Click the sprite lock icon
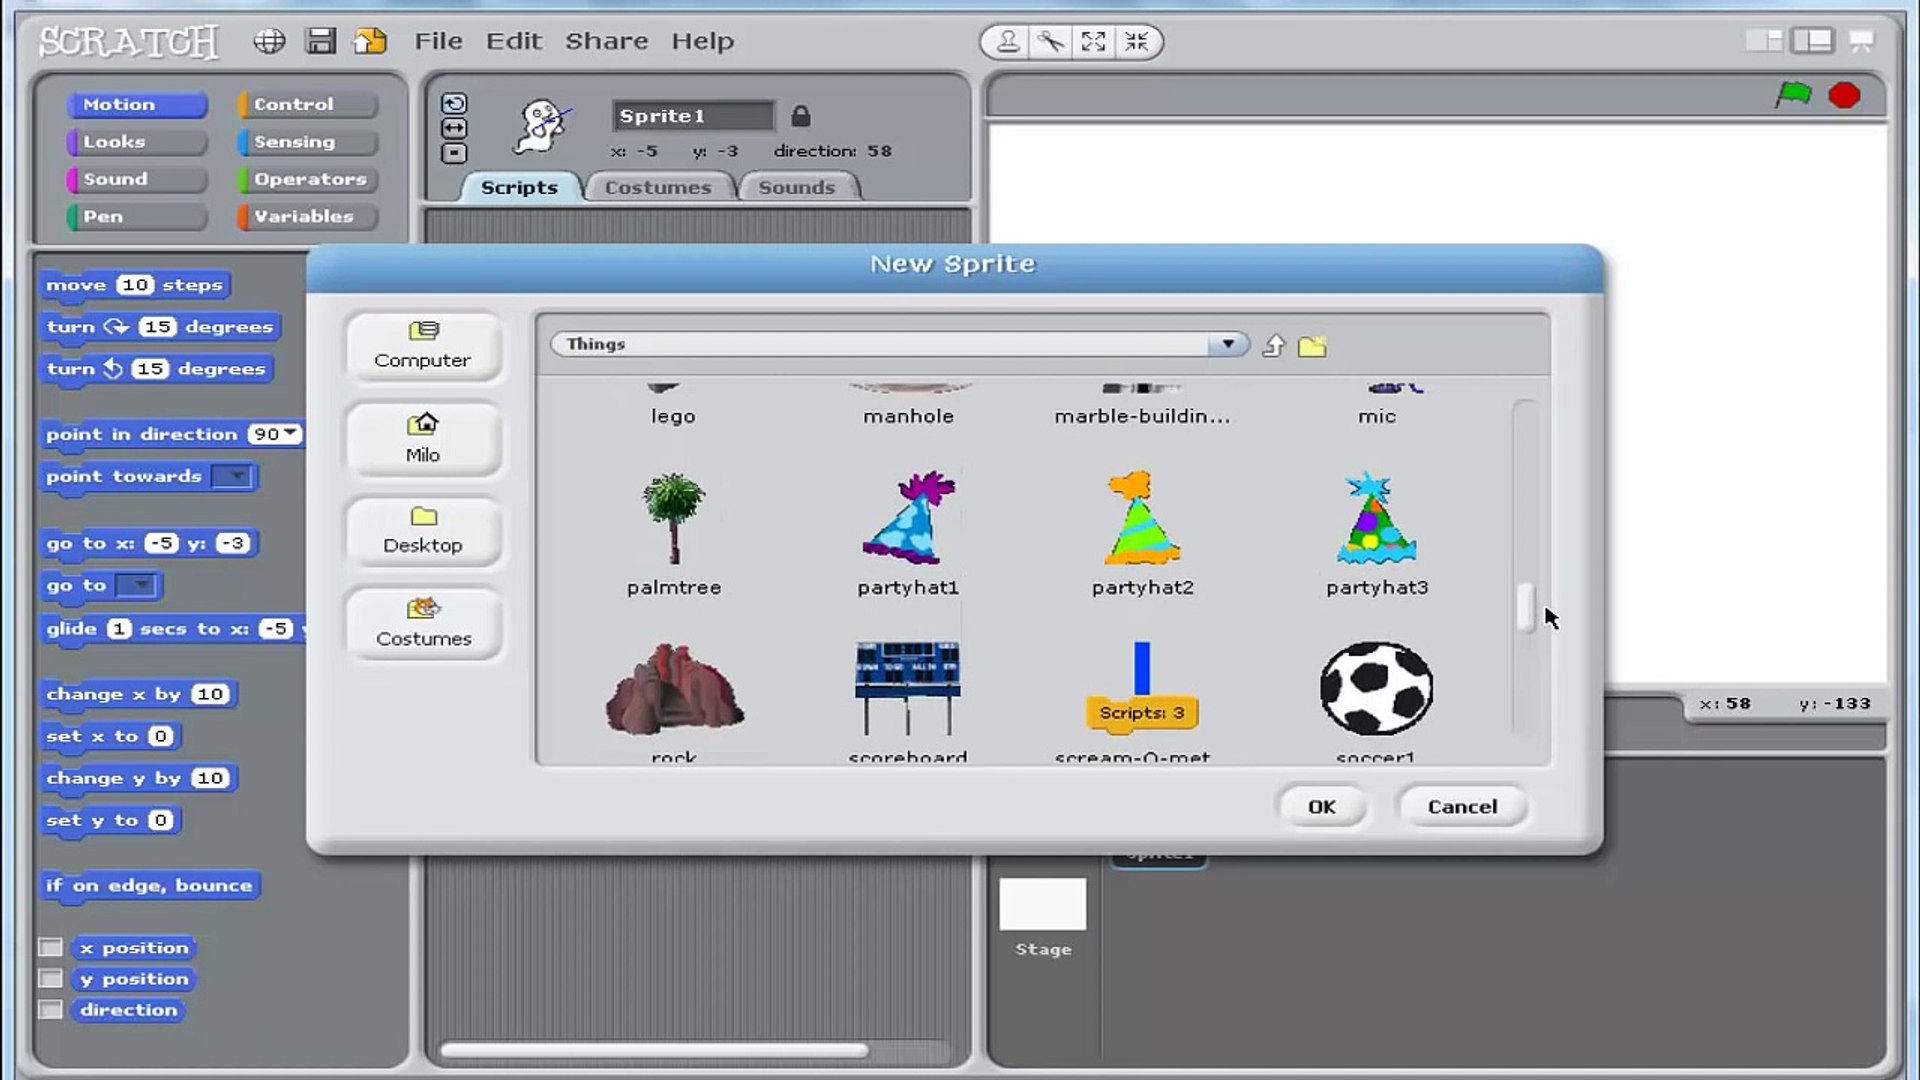The width and height of the screenshot is (1920, 1080). coord(800,116)
